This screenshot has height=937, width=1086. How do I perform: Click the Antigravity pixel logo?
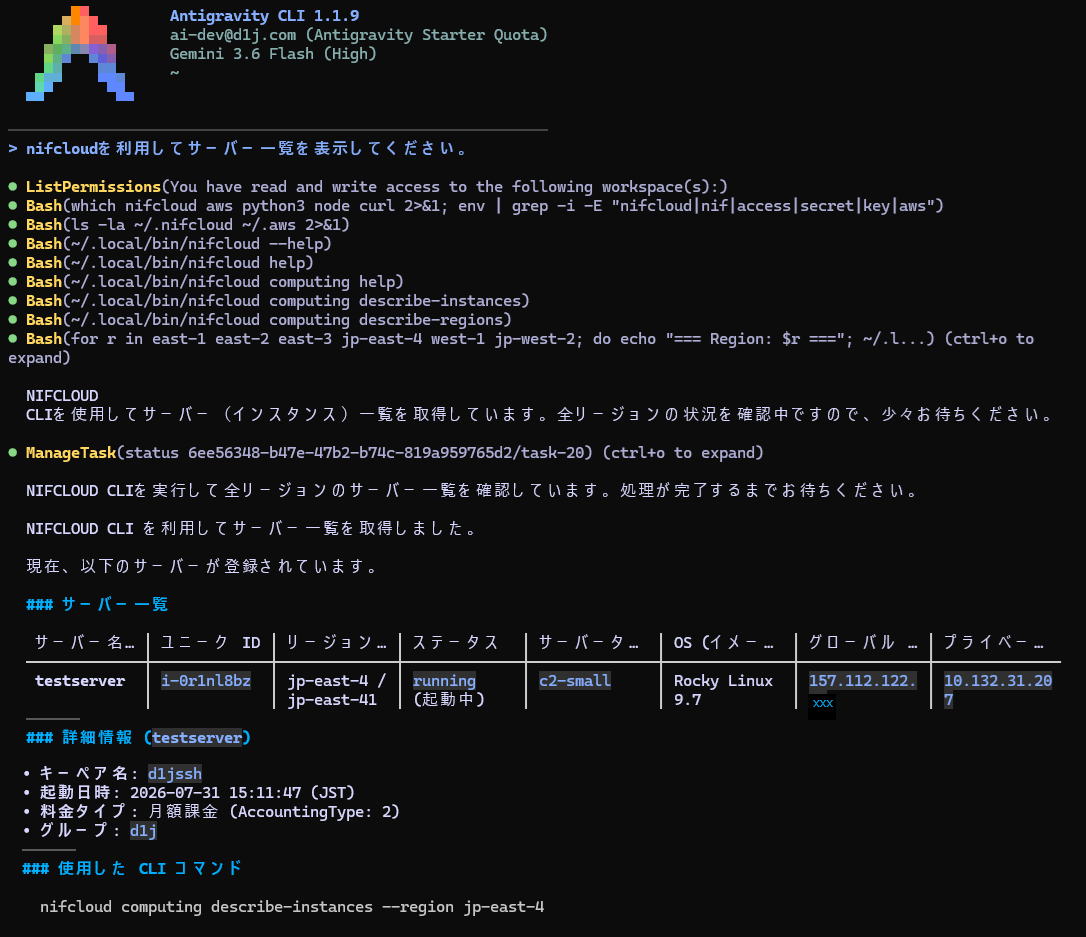coord(80,53)
